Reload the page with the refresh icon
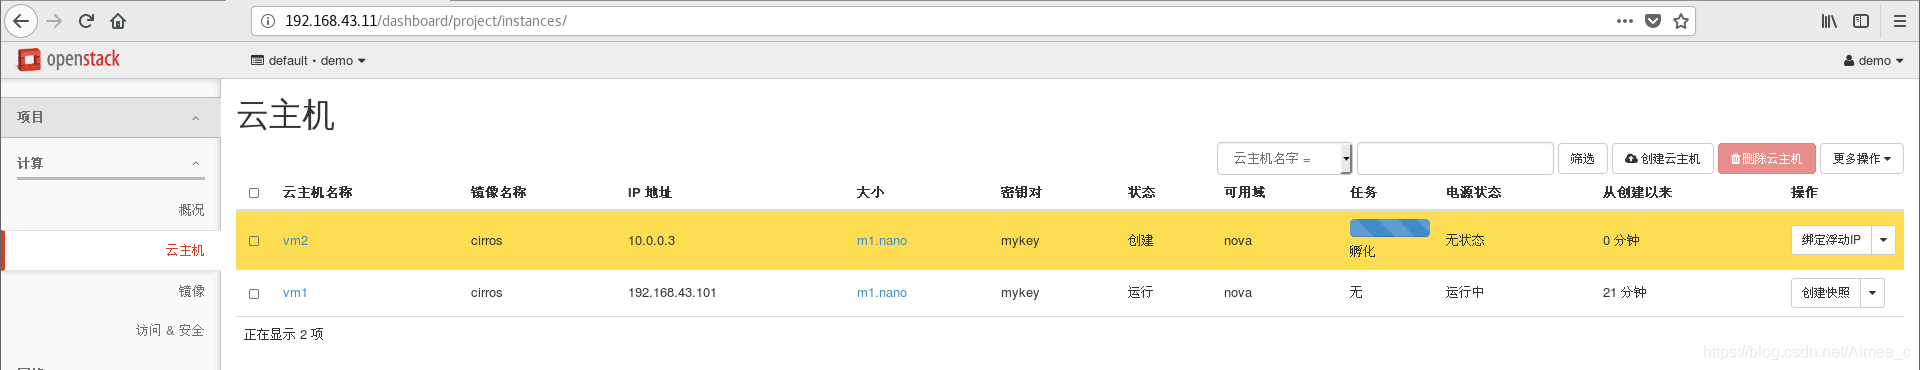 coord(86,20)
